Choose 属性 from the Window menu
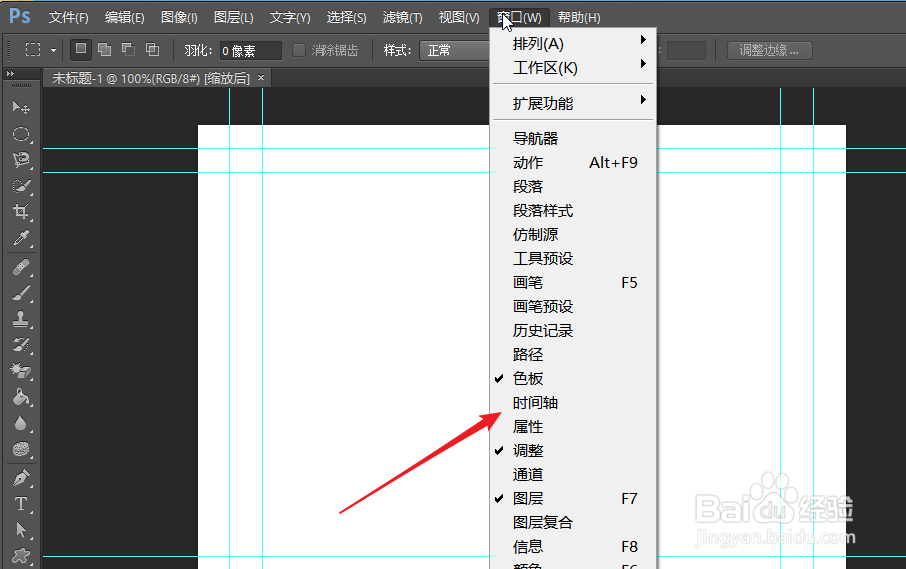 coord(573,427)
